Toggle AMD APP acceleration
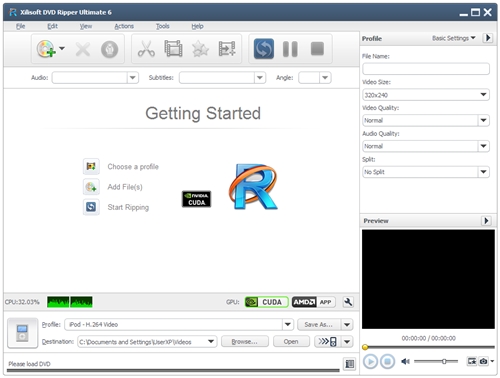Viewport: 500px width, 378px height. (313, 302)
